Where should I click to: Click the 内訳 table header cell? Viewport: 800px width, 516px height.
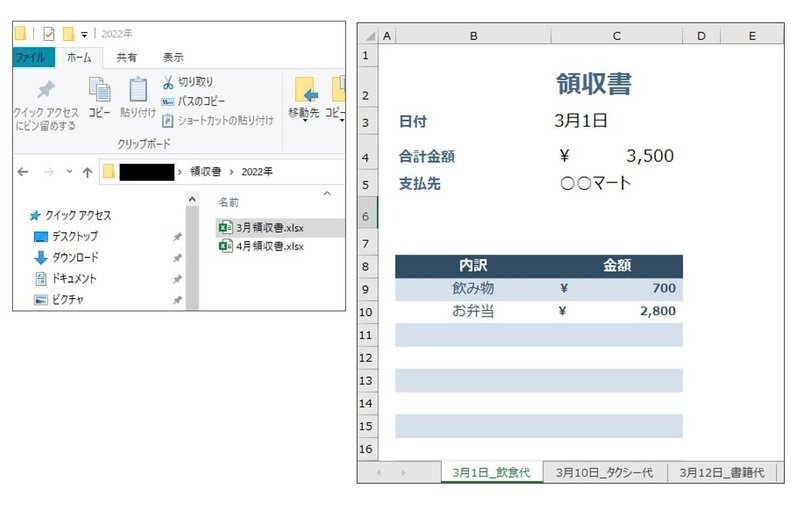[473, 265]
